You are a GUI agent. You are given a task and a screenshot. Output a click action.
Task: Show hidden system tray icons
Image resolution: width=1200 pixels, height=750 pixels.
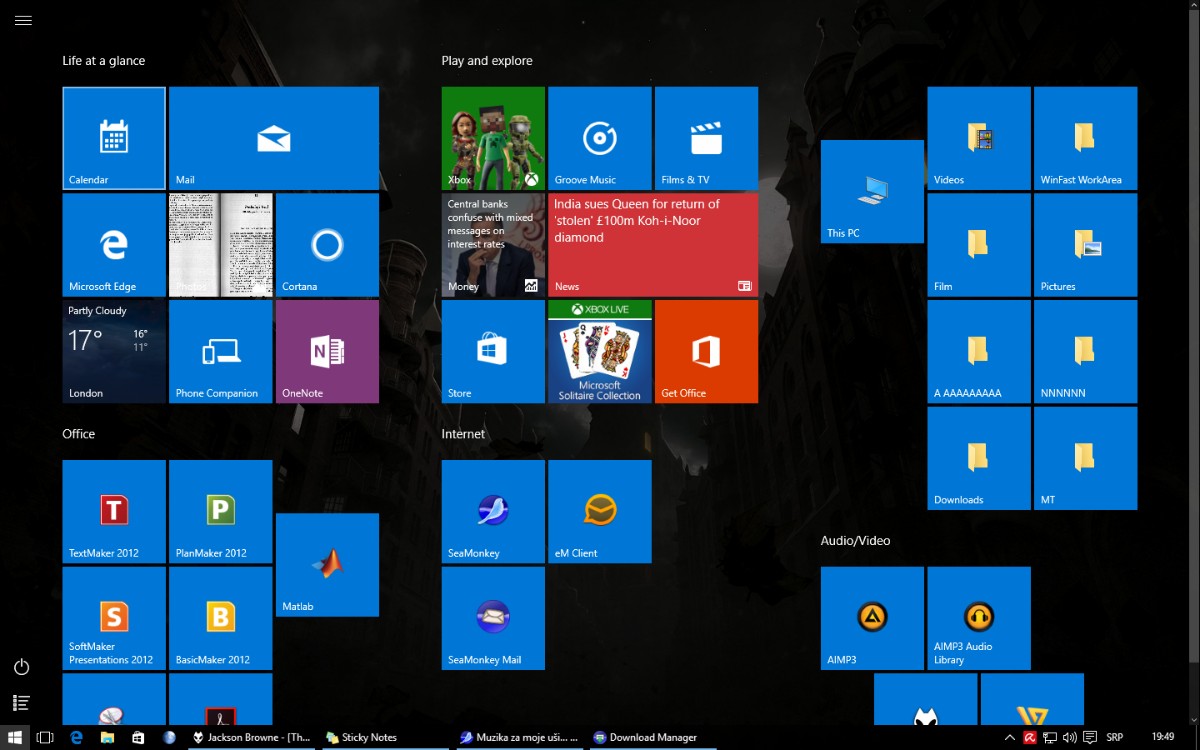tap(1010, 738)
